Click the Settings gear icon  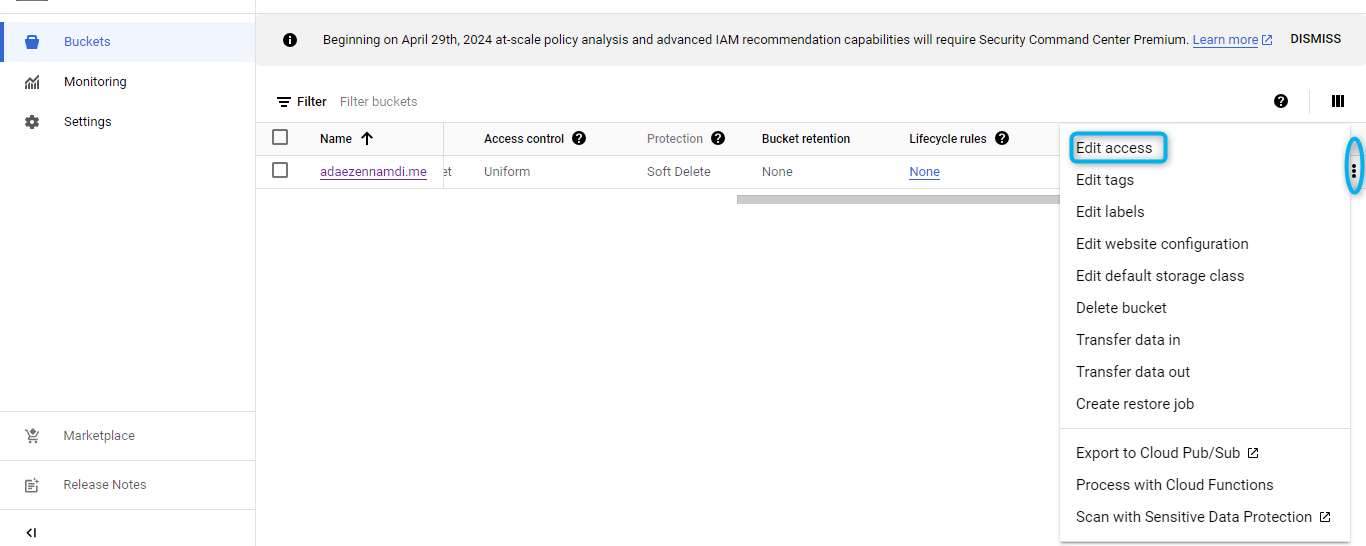click(32, 122)
